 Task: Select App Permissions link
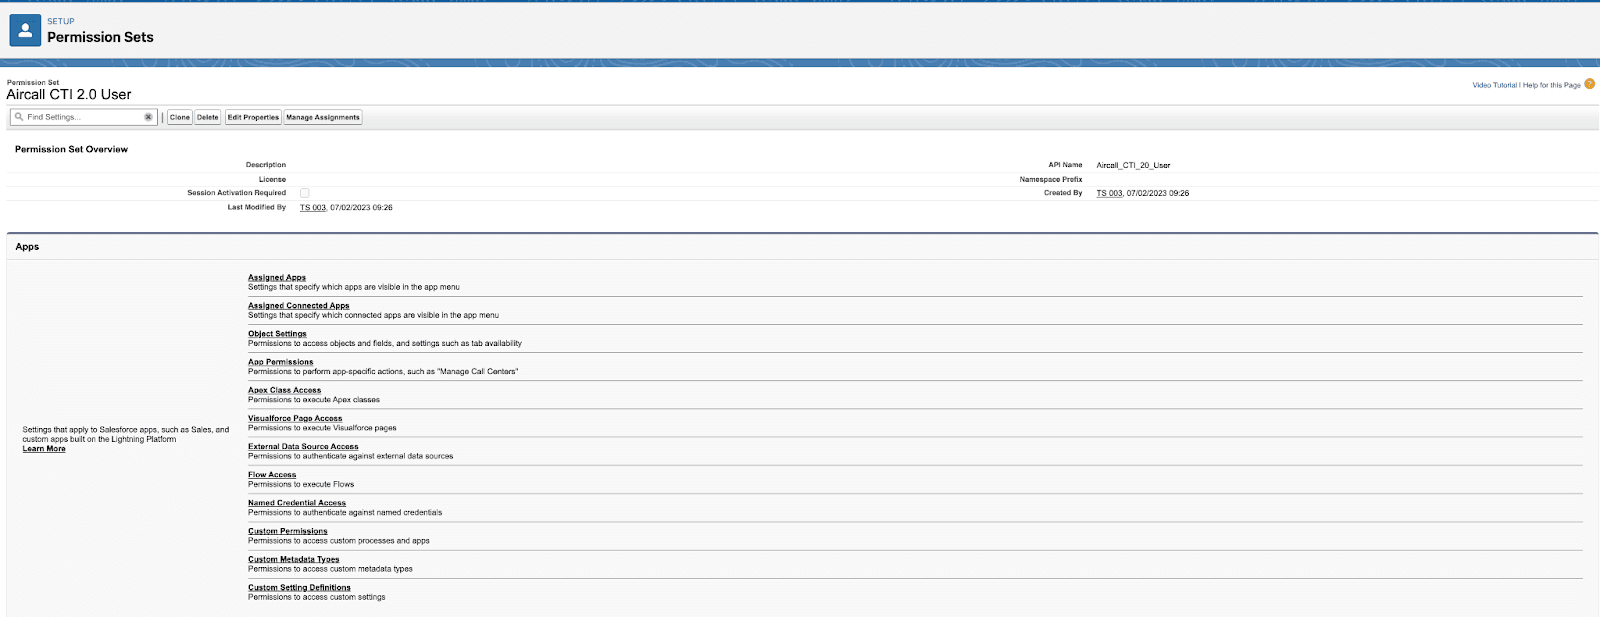[280, 362]
